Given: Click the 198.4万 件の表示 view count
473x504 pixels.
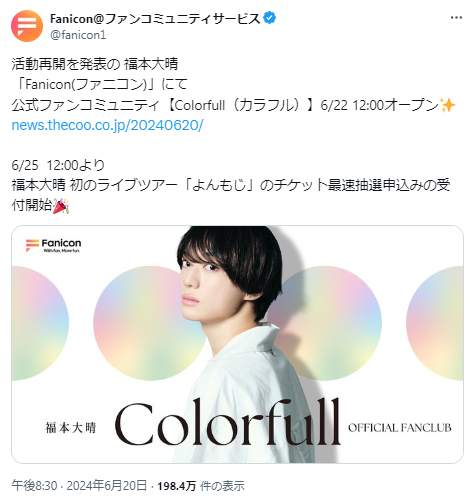Looking at the screenshot, I should pyautogui.click(x=201, y=486).
